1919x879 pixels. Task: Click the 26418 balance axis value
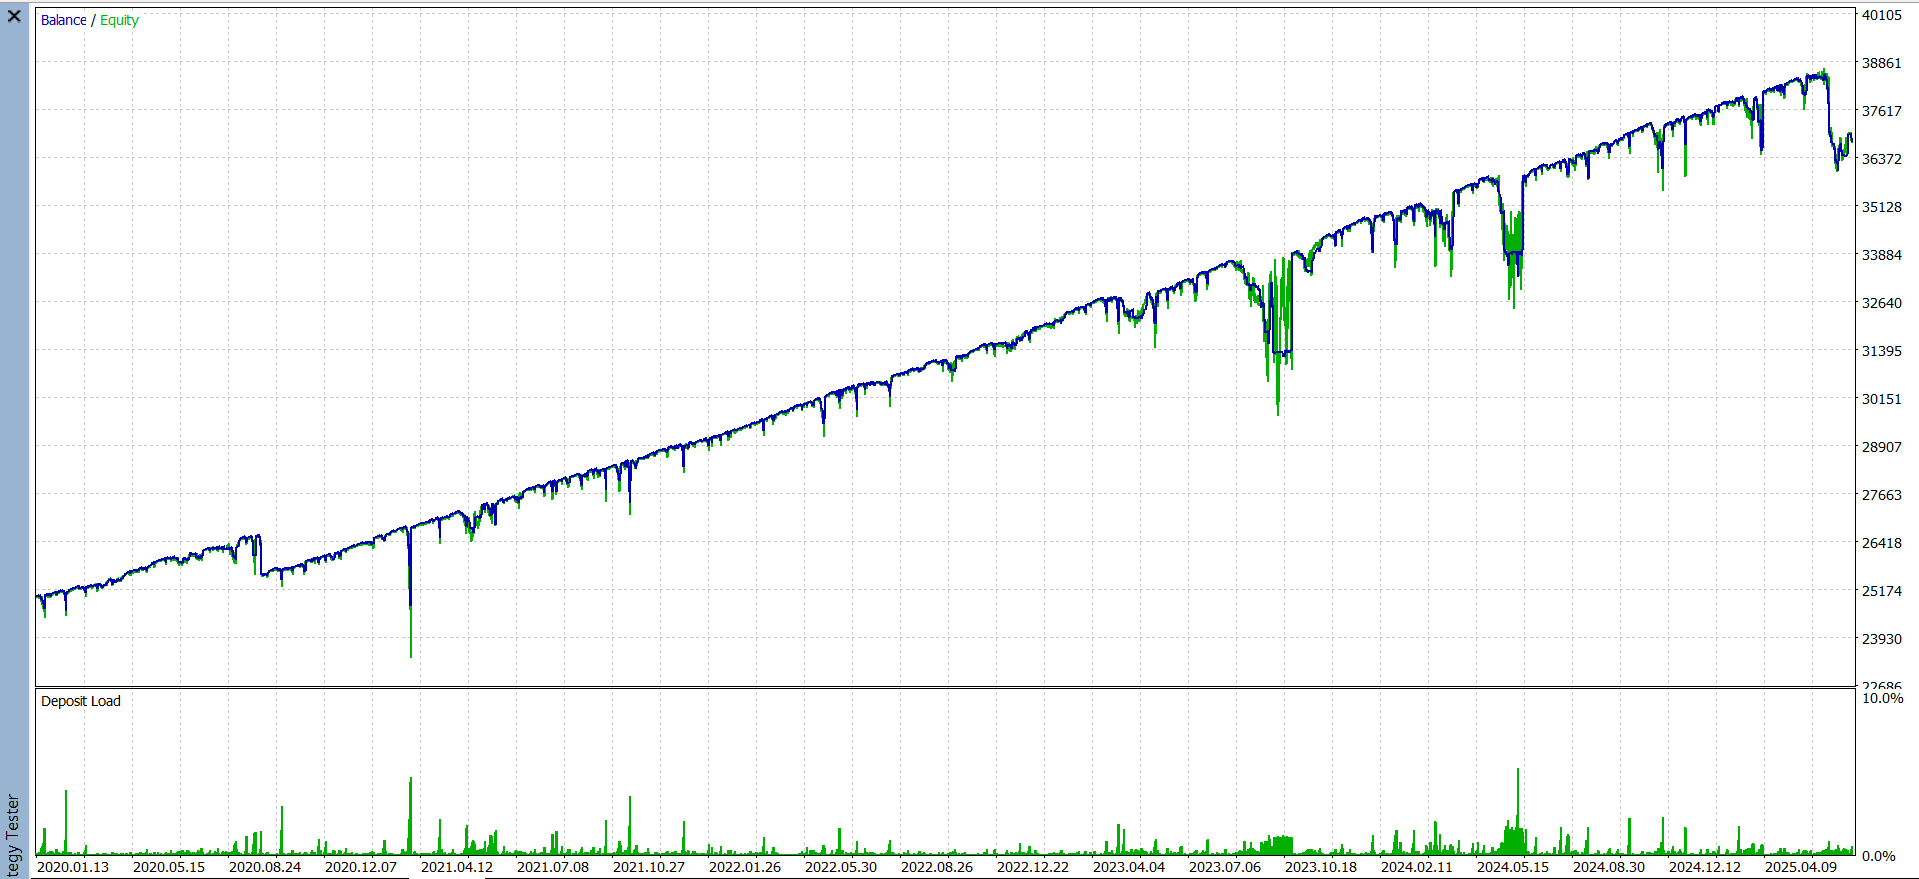coord(1881,543)
